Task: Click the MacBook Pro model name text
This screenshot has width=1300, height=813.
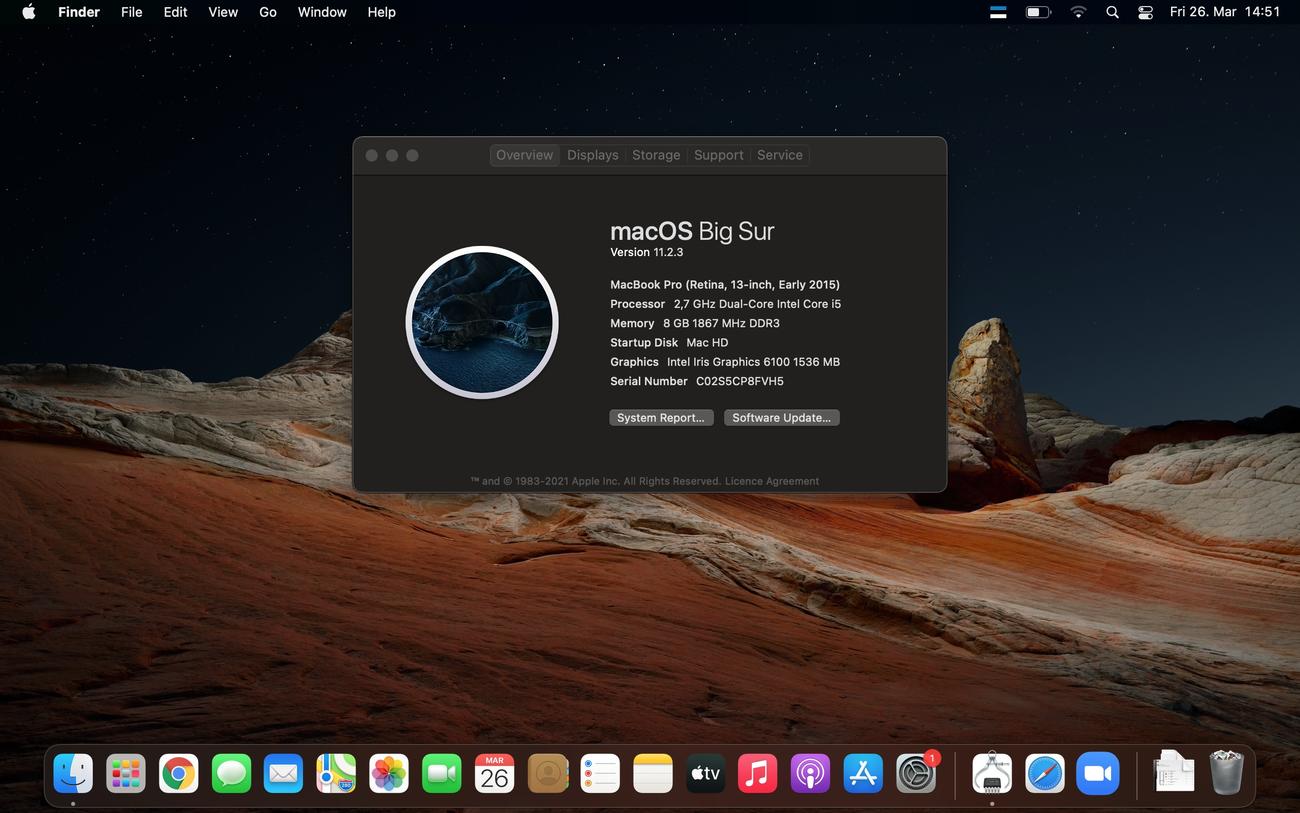Action: click(x=725, y=285)
